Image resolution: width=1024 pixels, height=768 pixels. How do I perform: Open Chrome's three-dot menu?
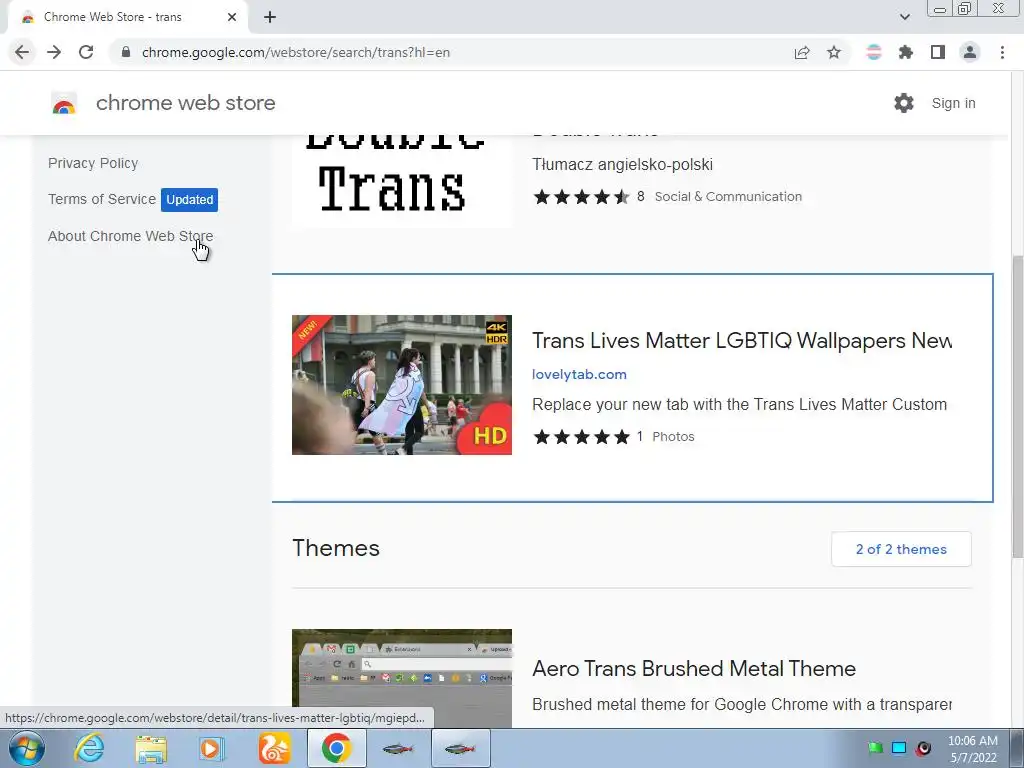[1002, 52]
